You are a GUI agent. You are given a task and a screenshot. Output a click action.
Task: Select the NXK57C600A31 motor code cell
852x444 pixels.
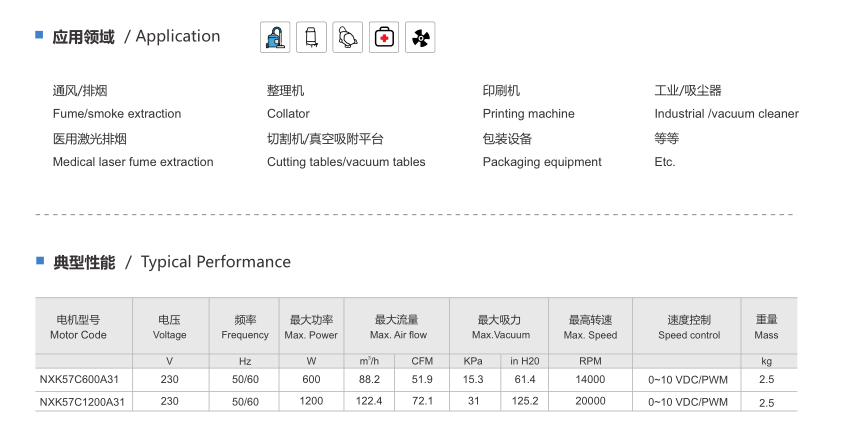tap(79, 379)
